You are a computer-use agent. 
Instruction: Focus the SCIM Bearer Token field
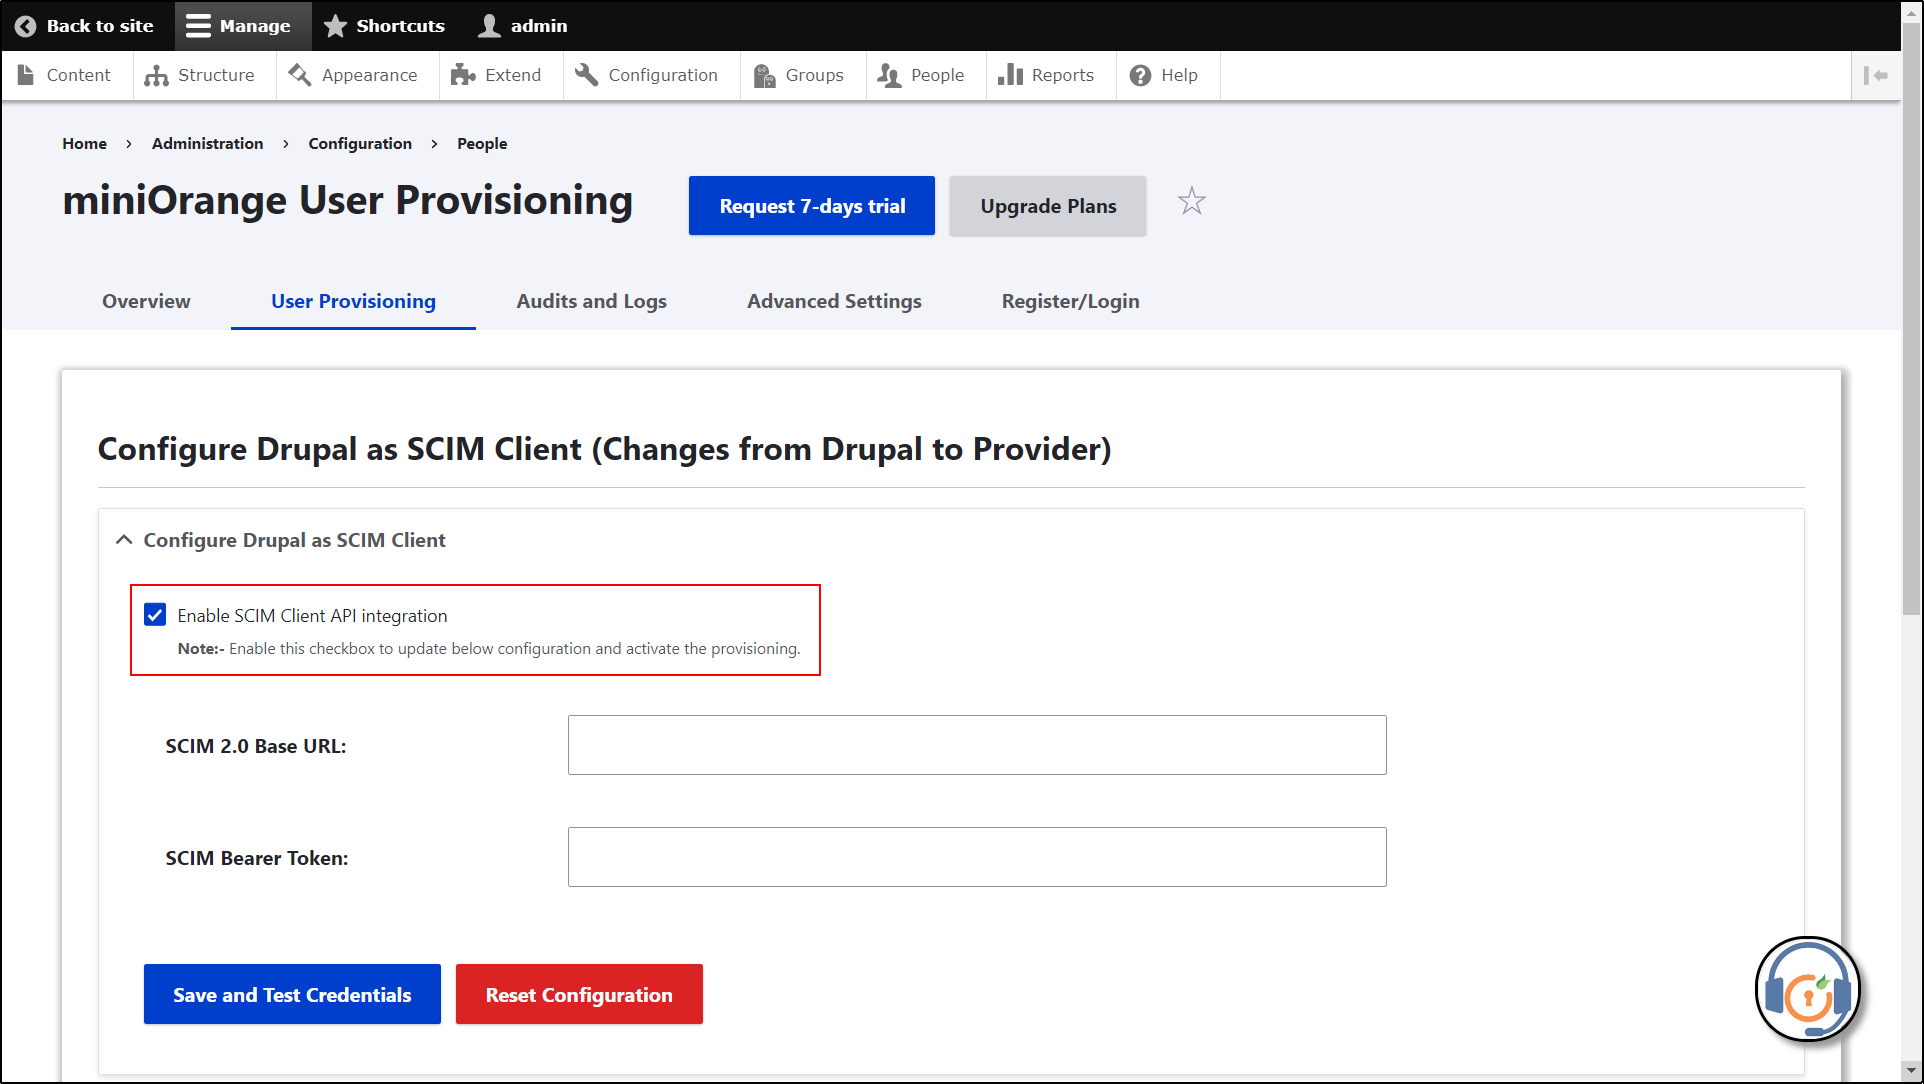pyautogui.click(x=977, y=857)
